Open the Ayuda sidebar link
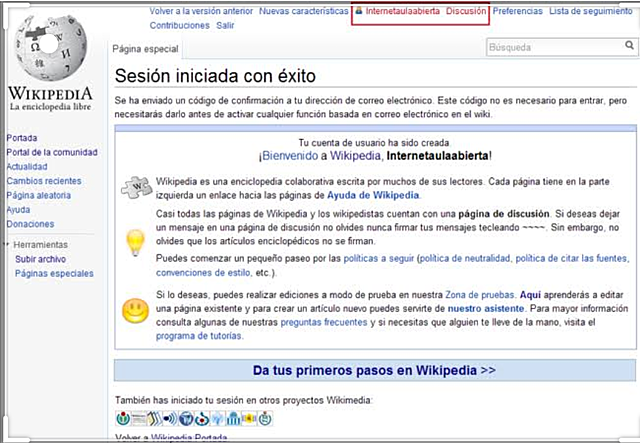Image resolution: width=640 pixels, height=443 pixels. click(18, 209)
